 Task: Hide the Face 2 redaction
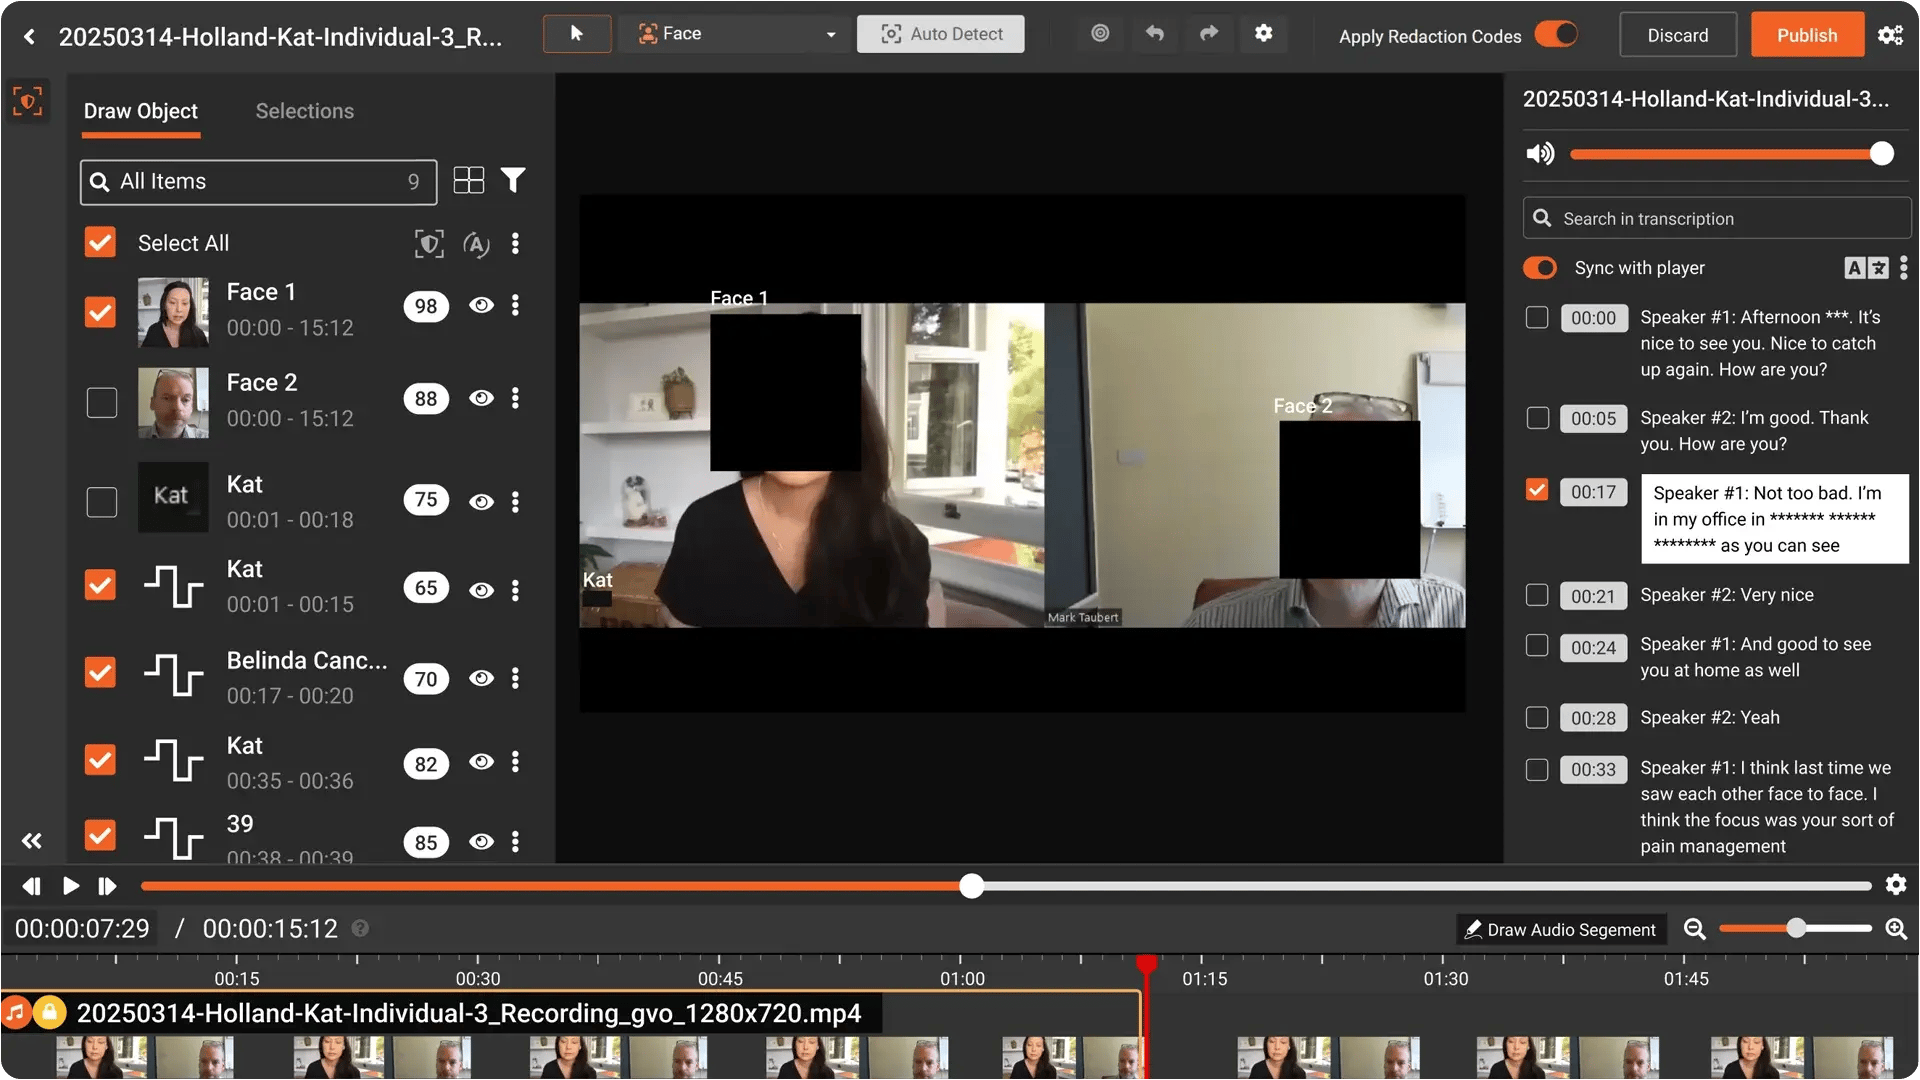point(481,398)
